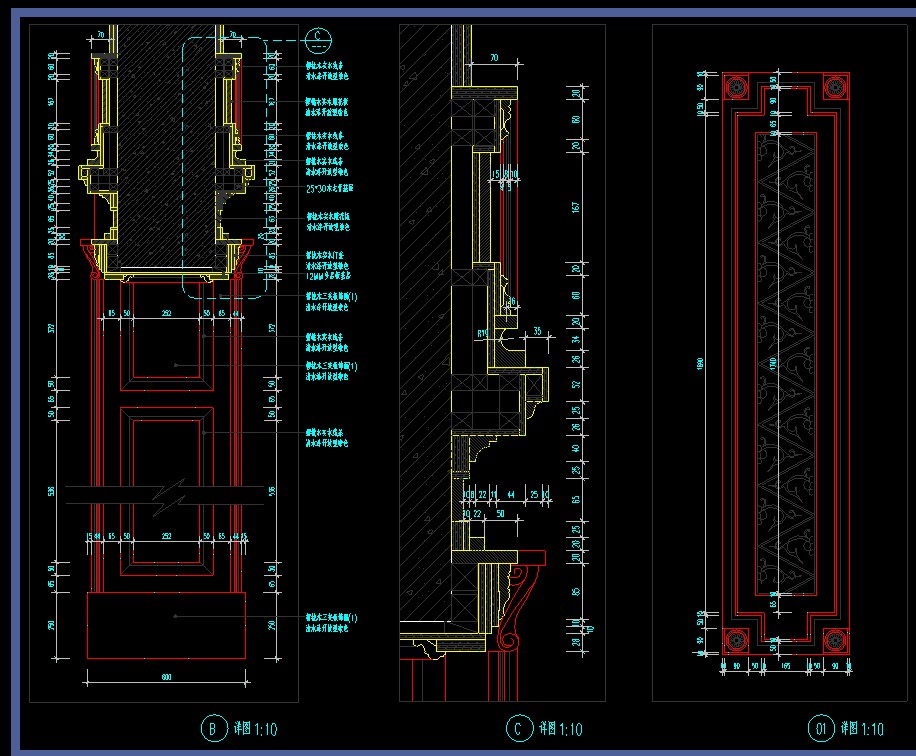Screen dimensions: 916x756
Task: Select the "185" bottom dimension in detail 01
Action: click(786, 665)
